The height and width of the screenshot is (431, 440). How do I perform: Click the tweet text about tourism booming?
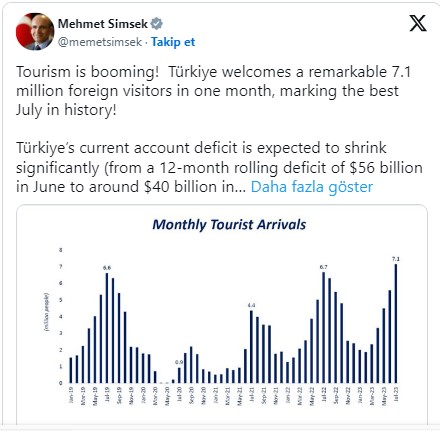[x=213, y=91]
